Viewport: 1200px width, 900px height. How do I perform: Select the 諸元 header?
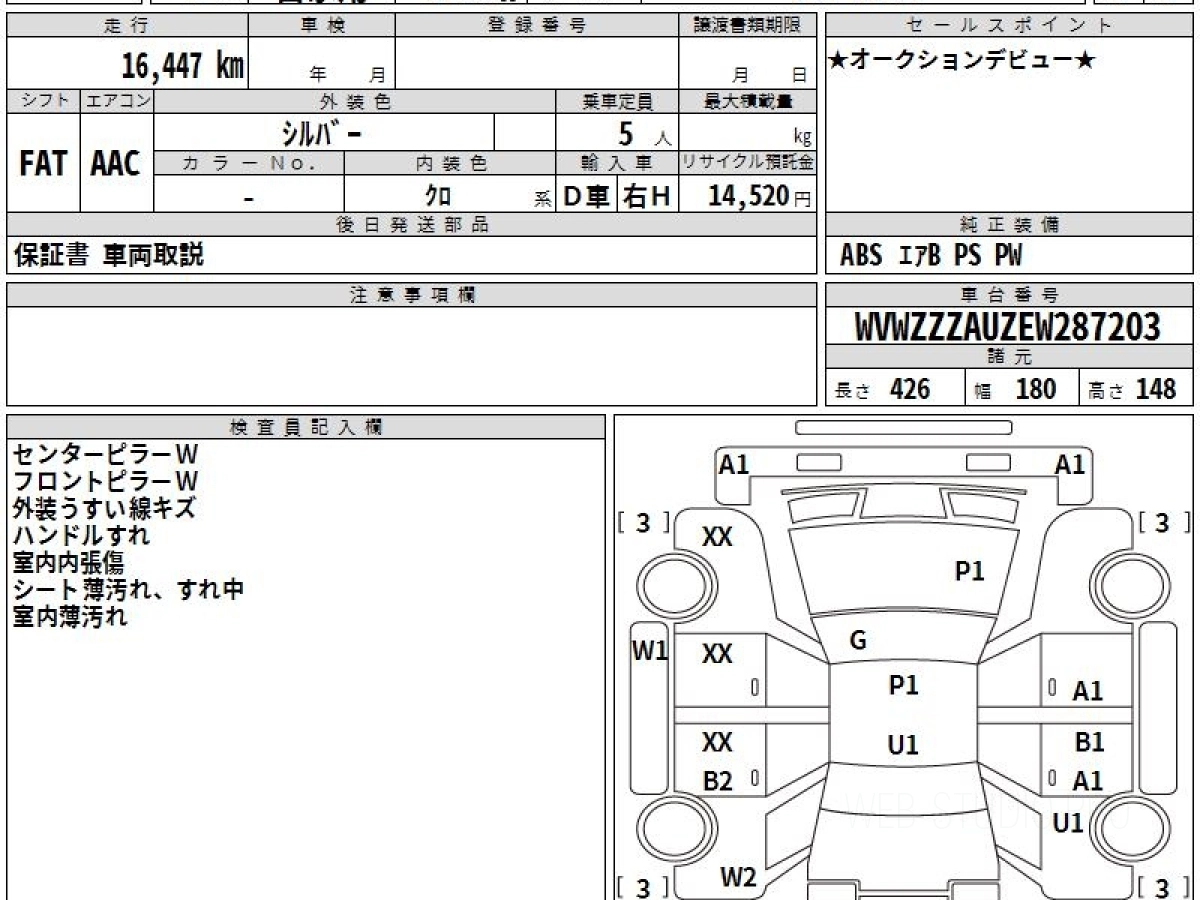tap(1010, 358)
